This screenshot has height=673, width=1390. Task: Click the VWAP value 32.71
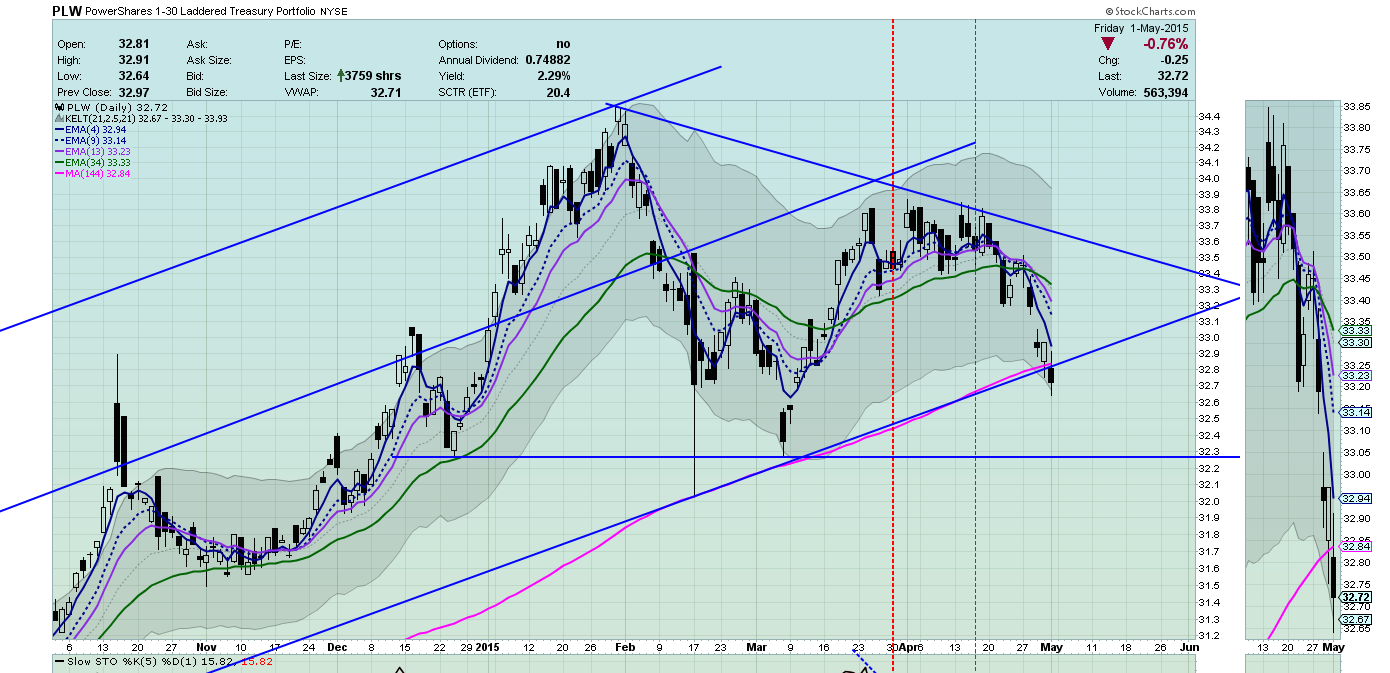tap(386, 92)
